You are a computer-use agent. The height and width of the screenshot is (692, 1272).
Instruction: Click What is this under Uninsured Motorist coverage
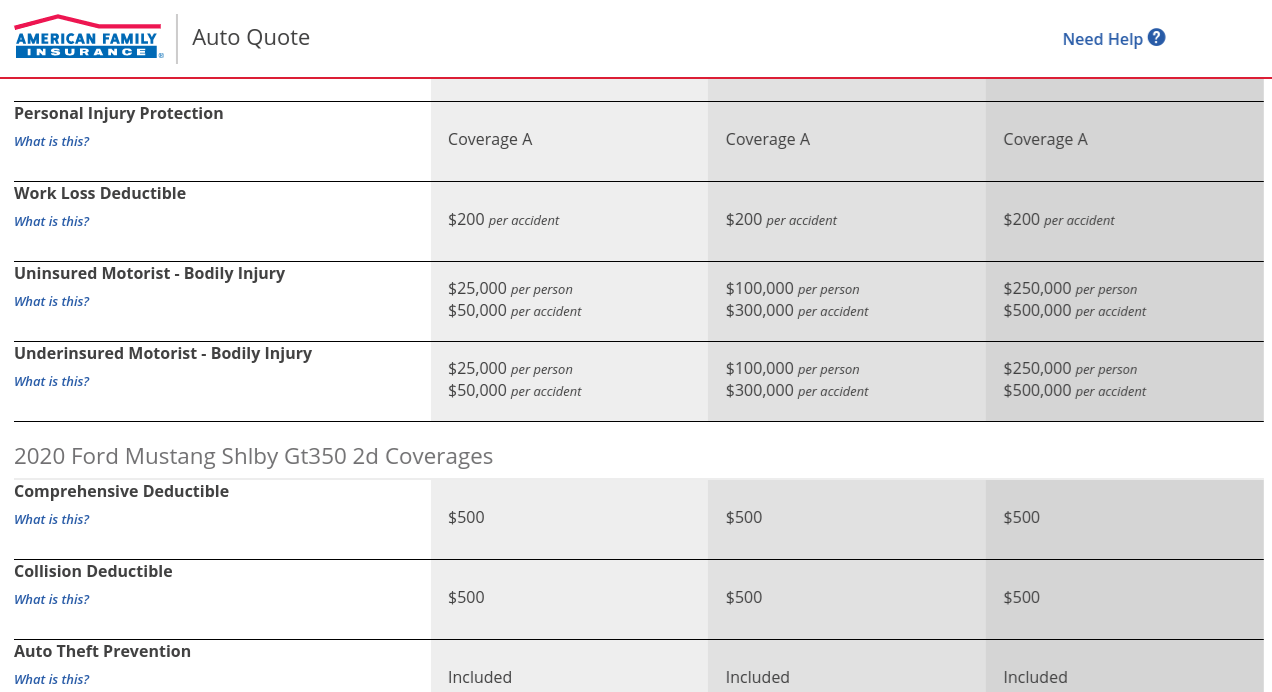(51, 301)
